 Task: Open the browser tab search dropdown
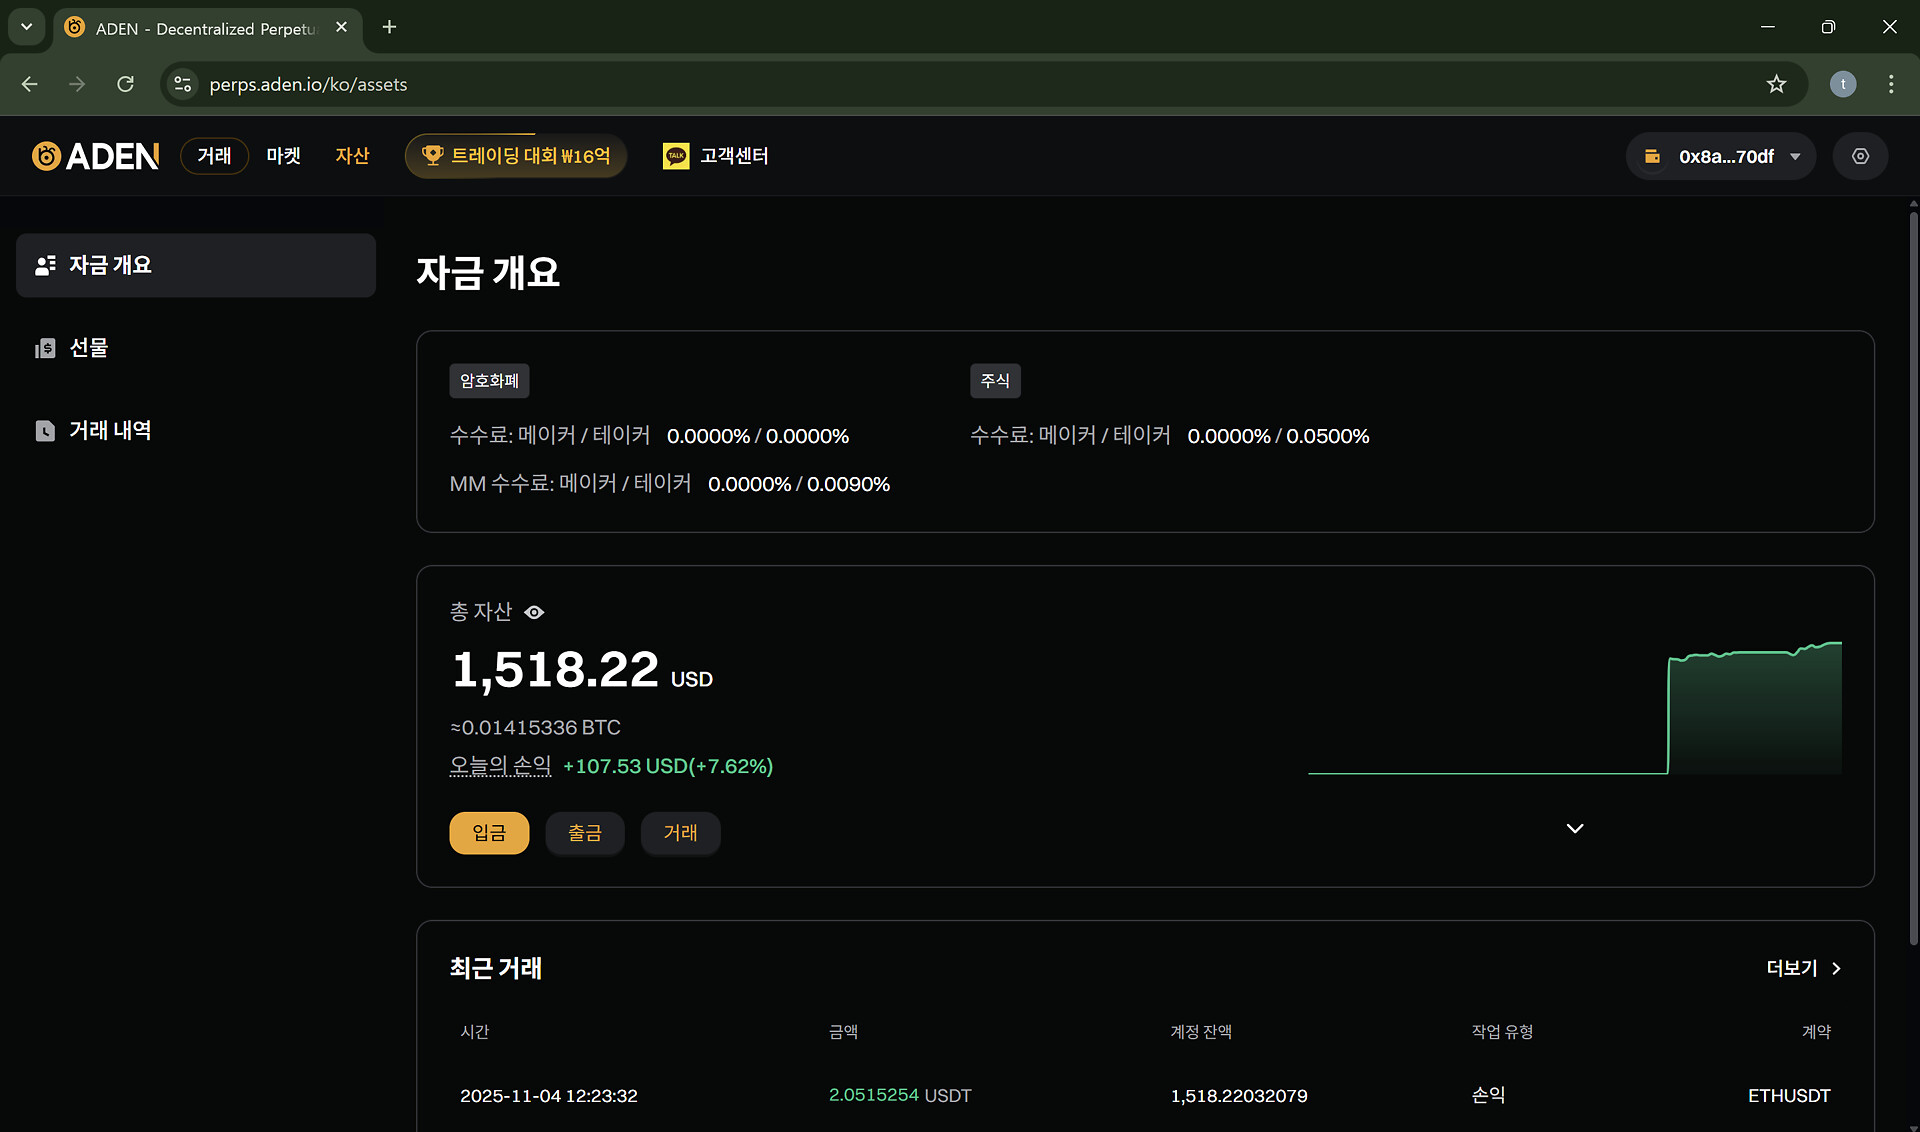click(27, 27)
